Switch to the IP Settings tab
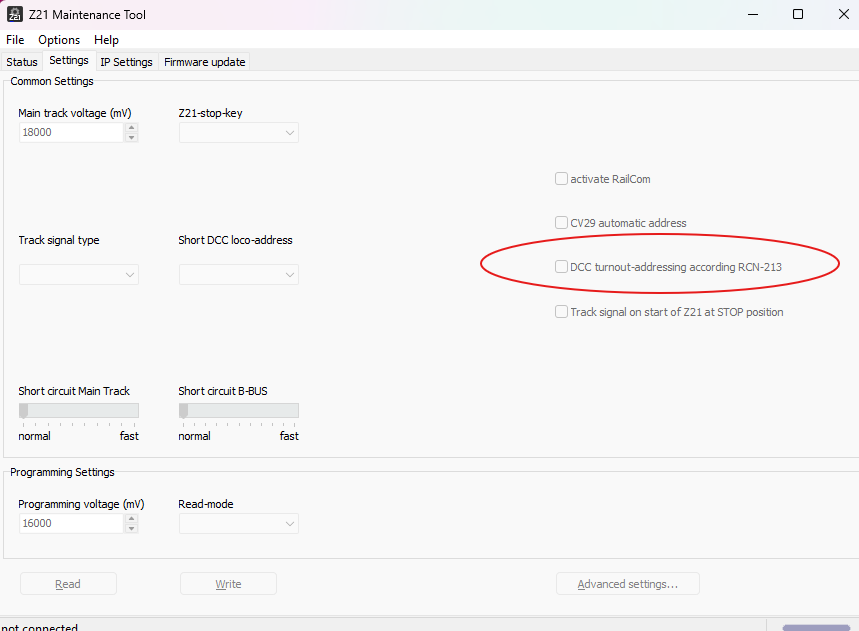Viewport: 859px width, 631px height. pyautogui.click(x=127, y=62)
